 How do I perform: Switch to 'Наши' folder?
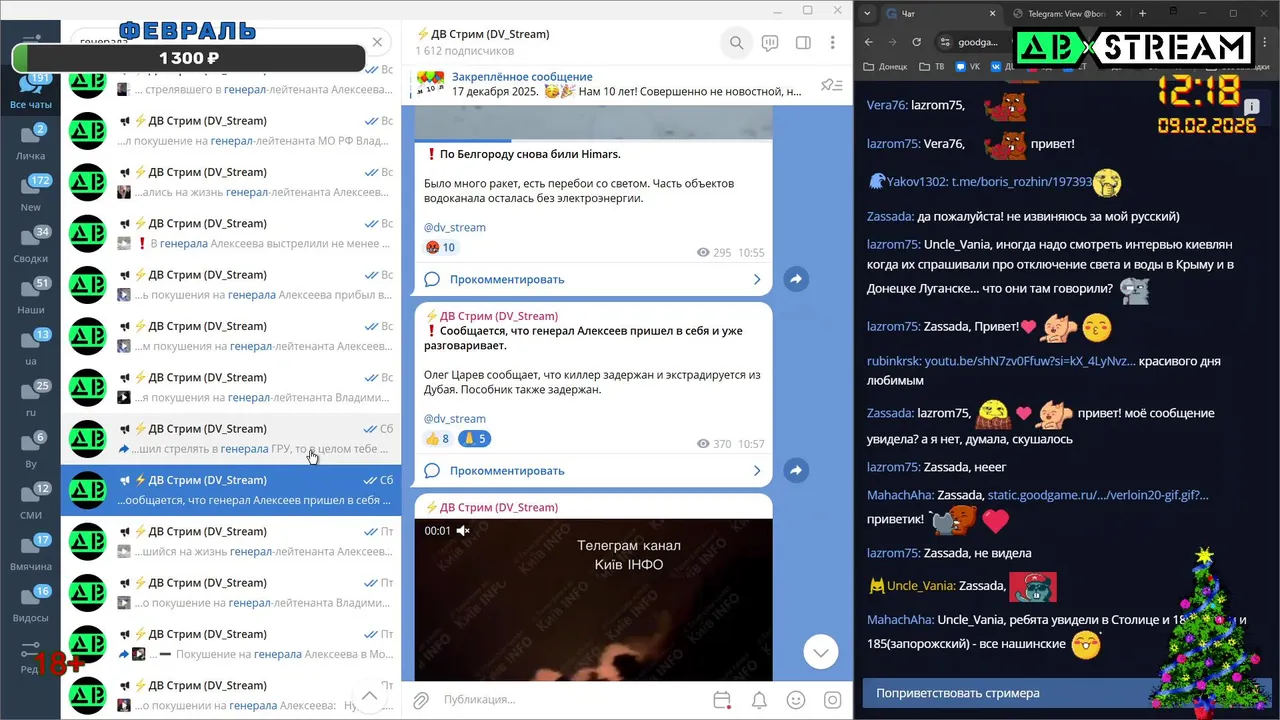(31, 298)
